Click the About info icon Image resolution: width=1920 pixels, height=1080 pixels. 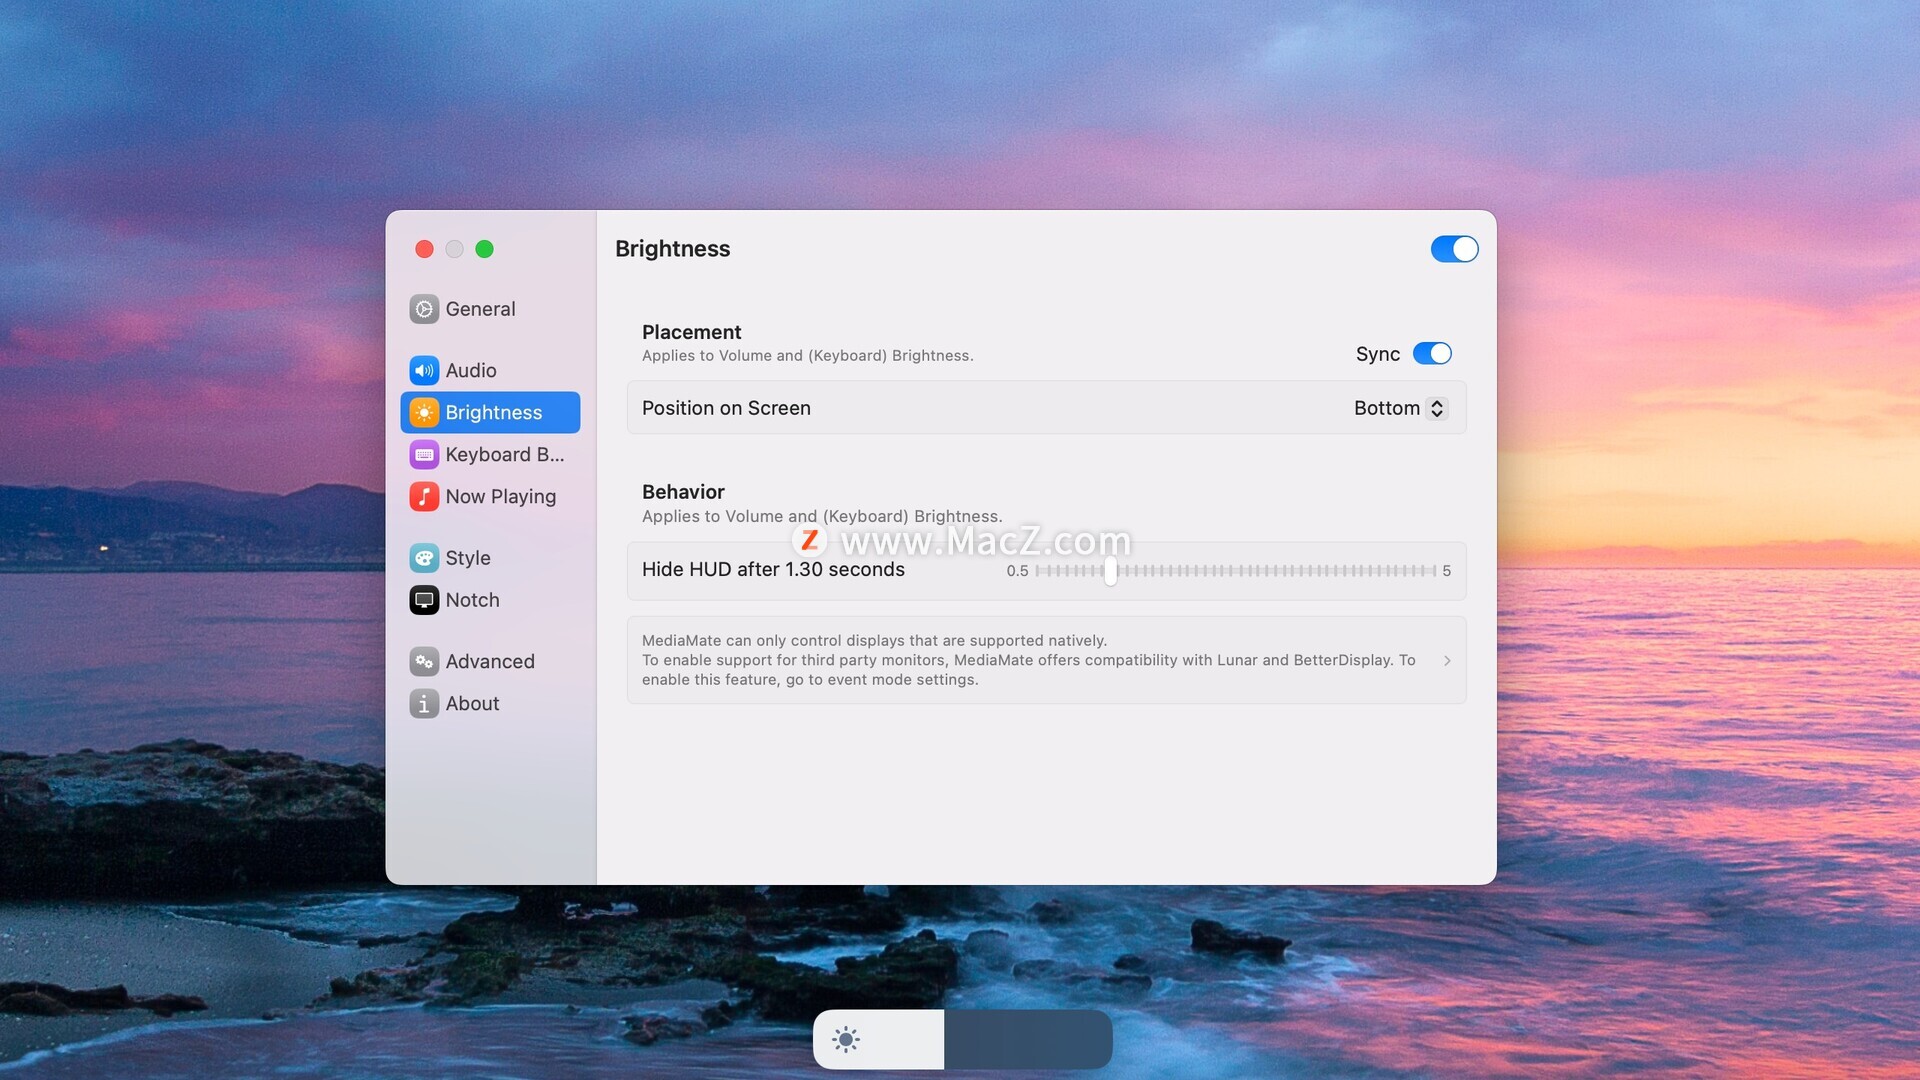424,704
